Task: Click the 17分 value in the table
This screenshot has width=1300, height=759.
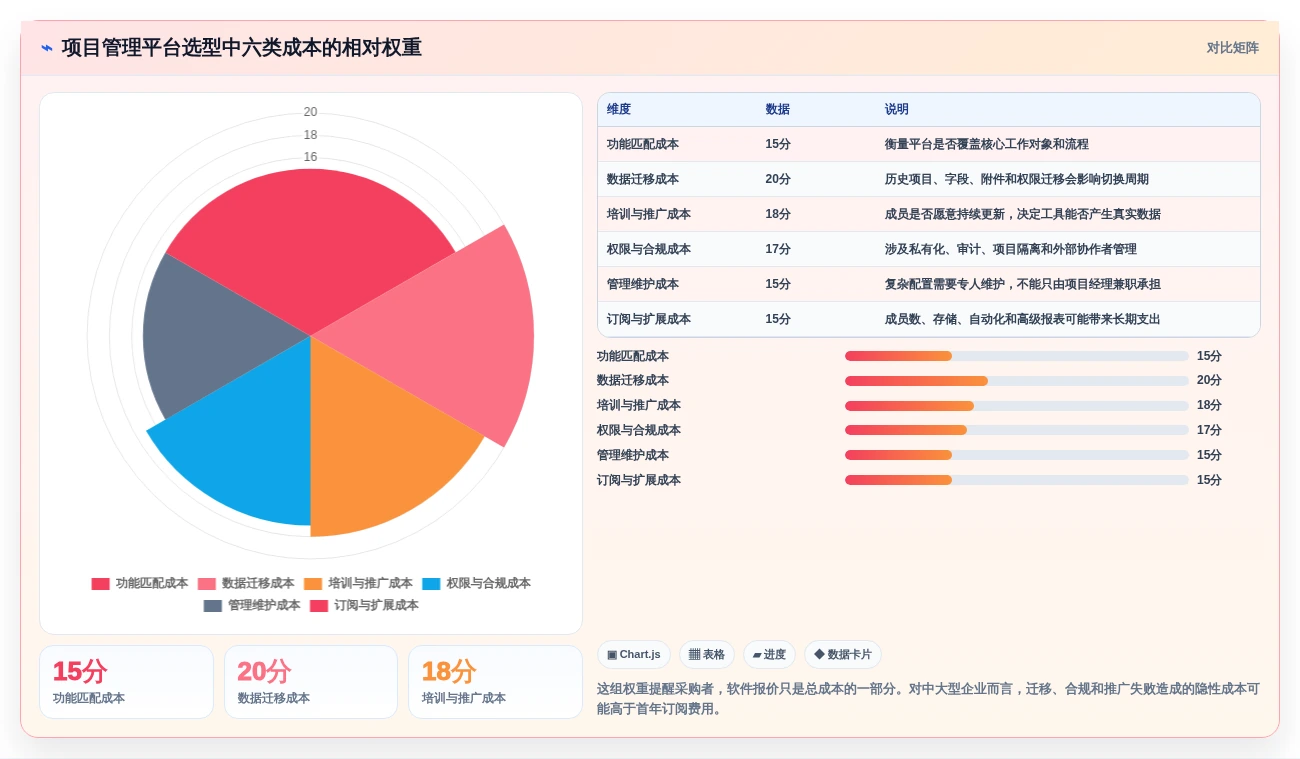Action: coord(778,250)
